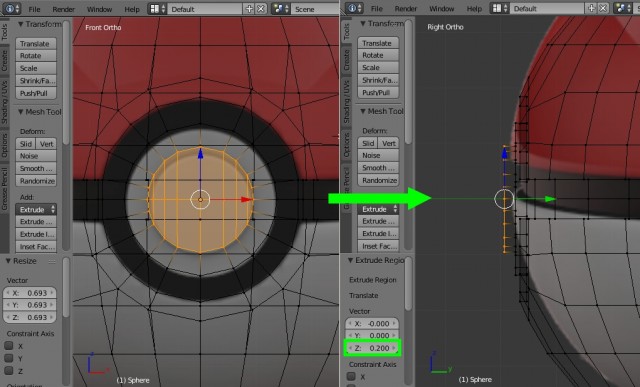
Task: Delete the current screen layout in right window
Action: pyautogui.click(x=603, y=8)
